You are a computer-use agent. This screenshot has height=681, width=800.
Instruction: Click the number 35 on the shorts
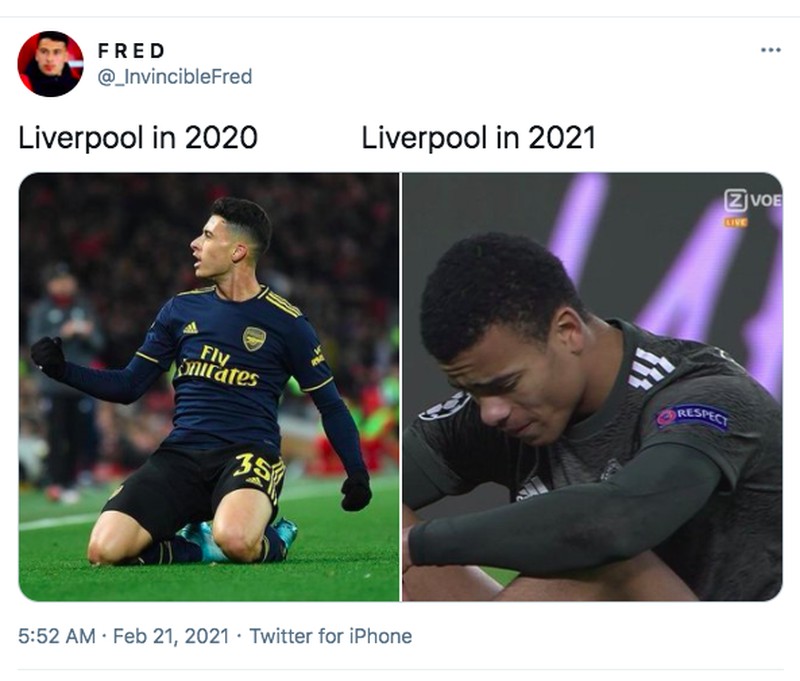(x=254, y=464)
